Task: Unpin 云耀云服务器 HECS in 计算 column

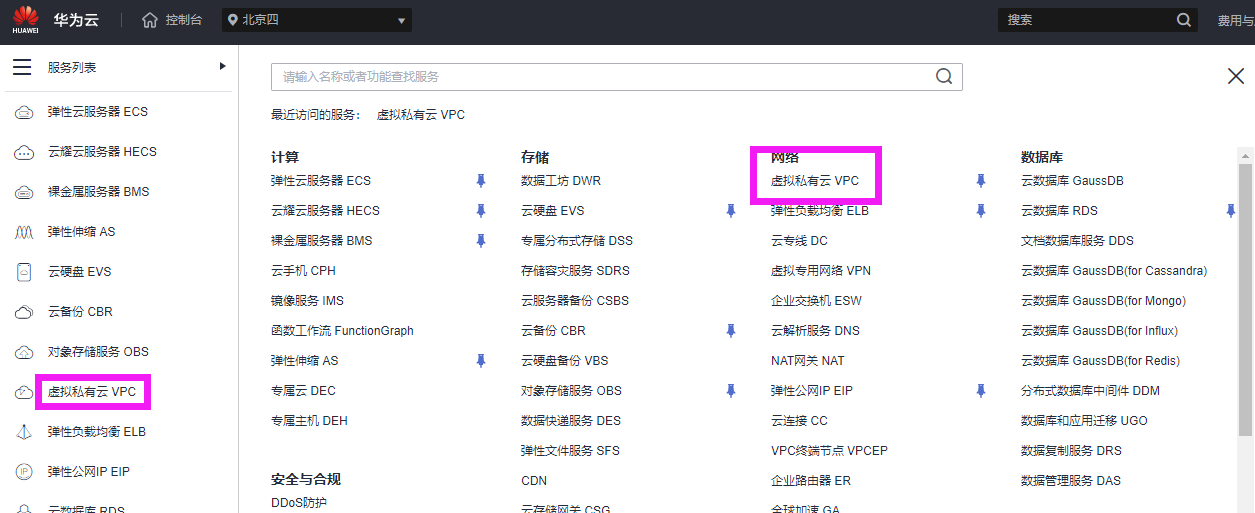Action: [481, 211]
